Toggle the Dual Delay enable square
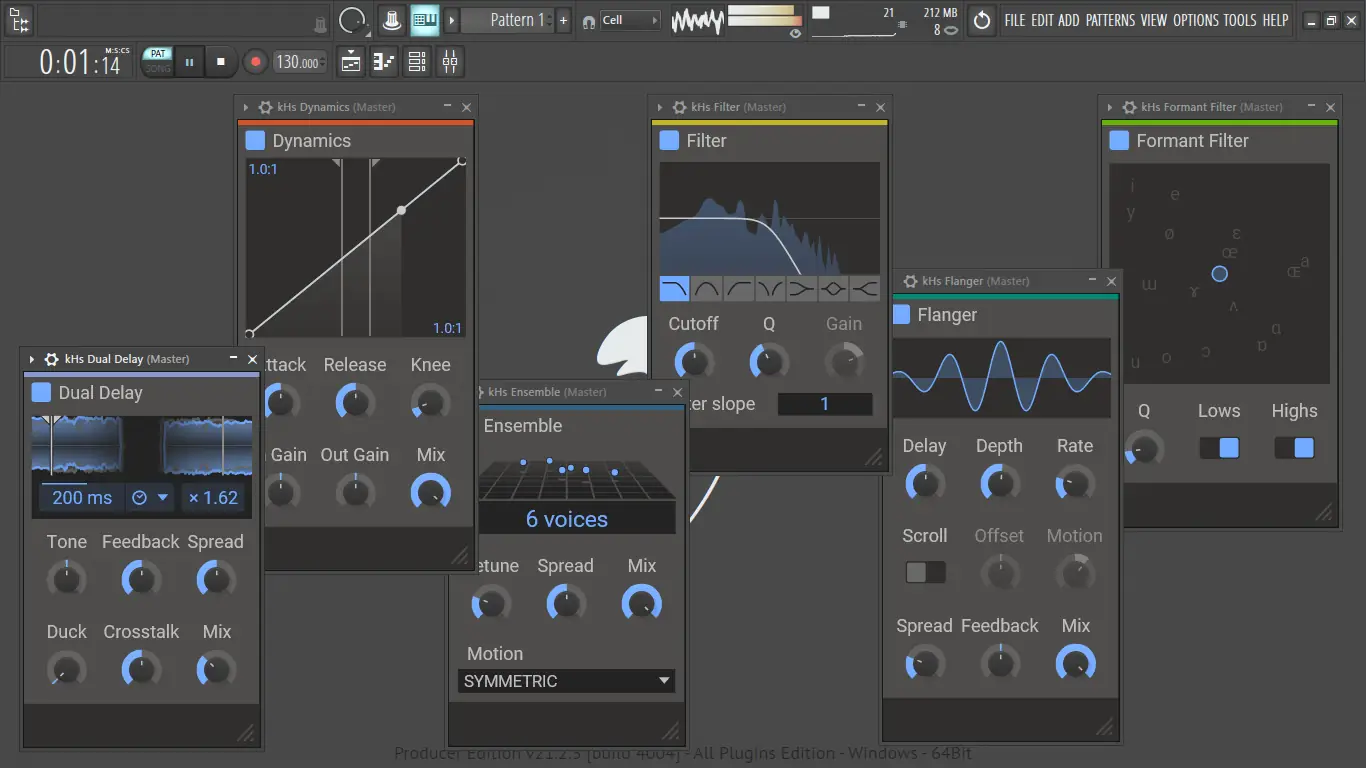The width and height of the screenshot is (1366, 768). pyautogui.click(x=41, y=393)
